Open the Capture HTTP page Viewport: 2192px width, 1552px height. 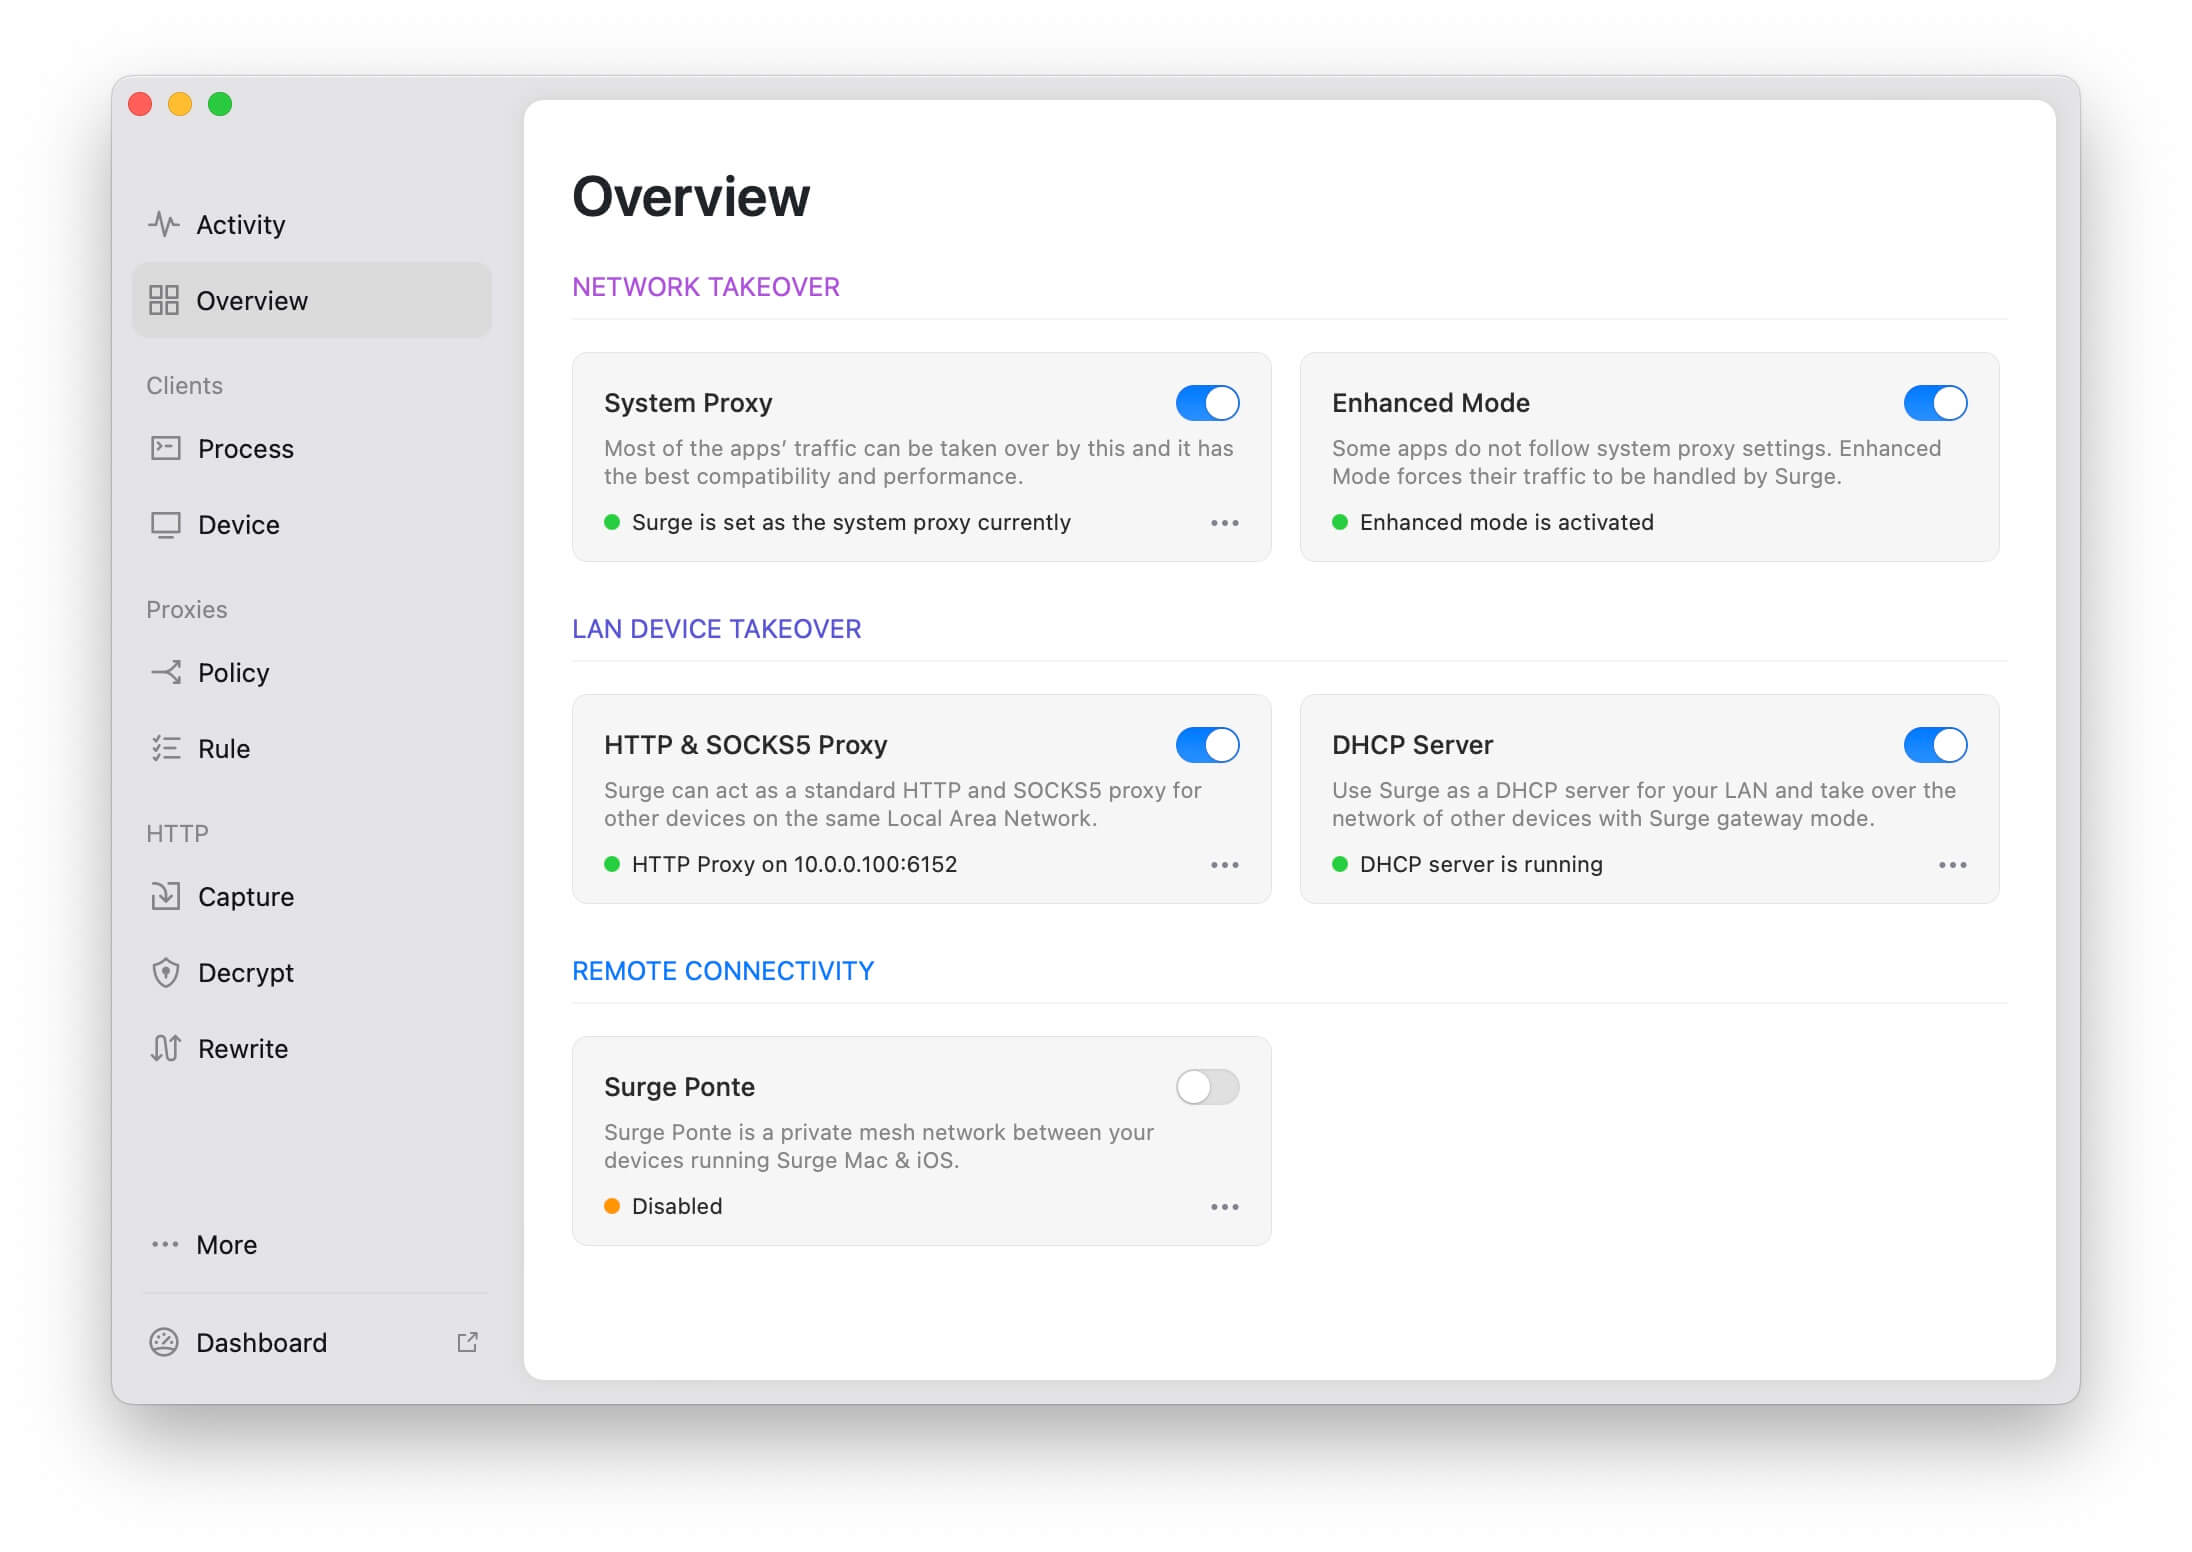(312, 896)
